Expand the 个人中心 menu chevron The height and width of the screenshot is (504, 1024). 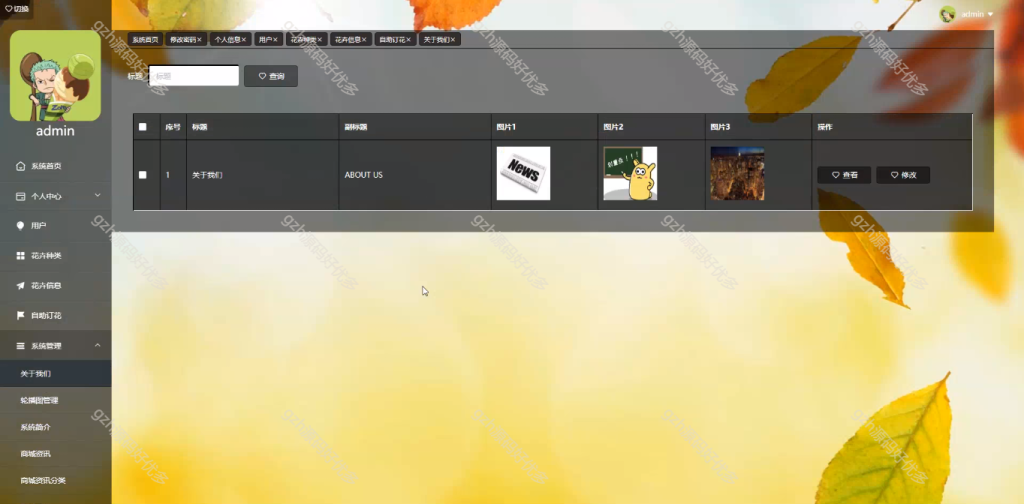pos(97,195)
